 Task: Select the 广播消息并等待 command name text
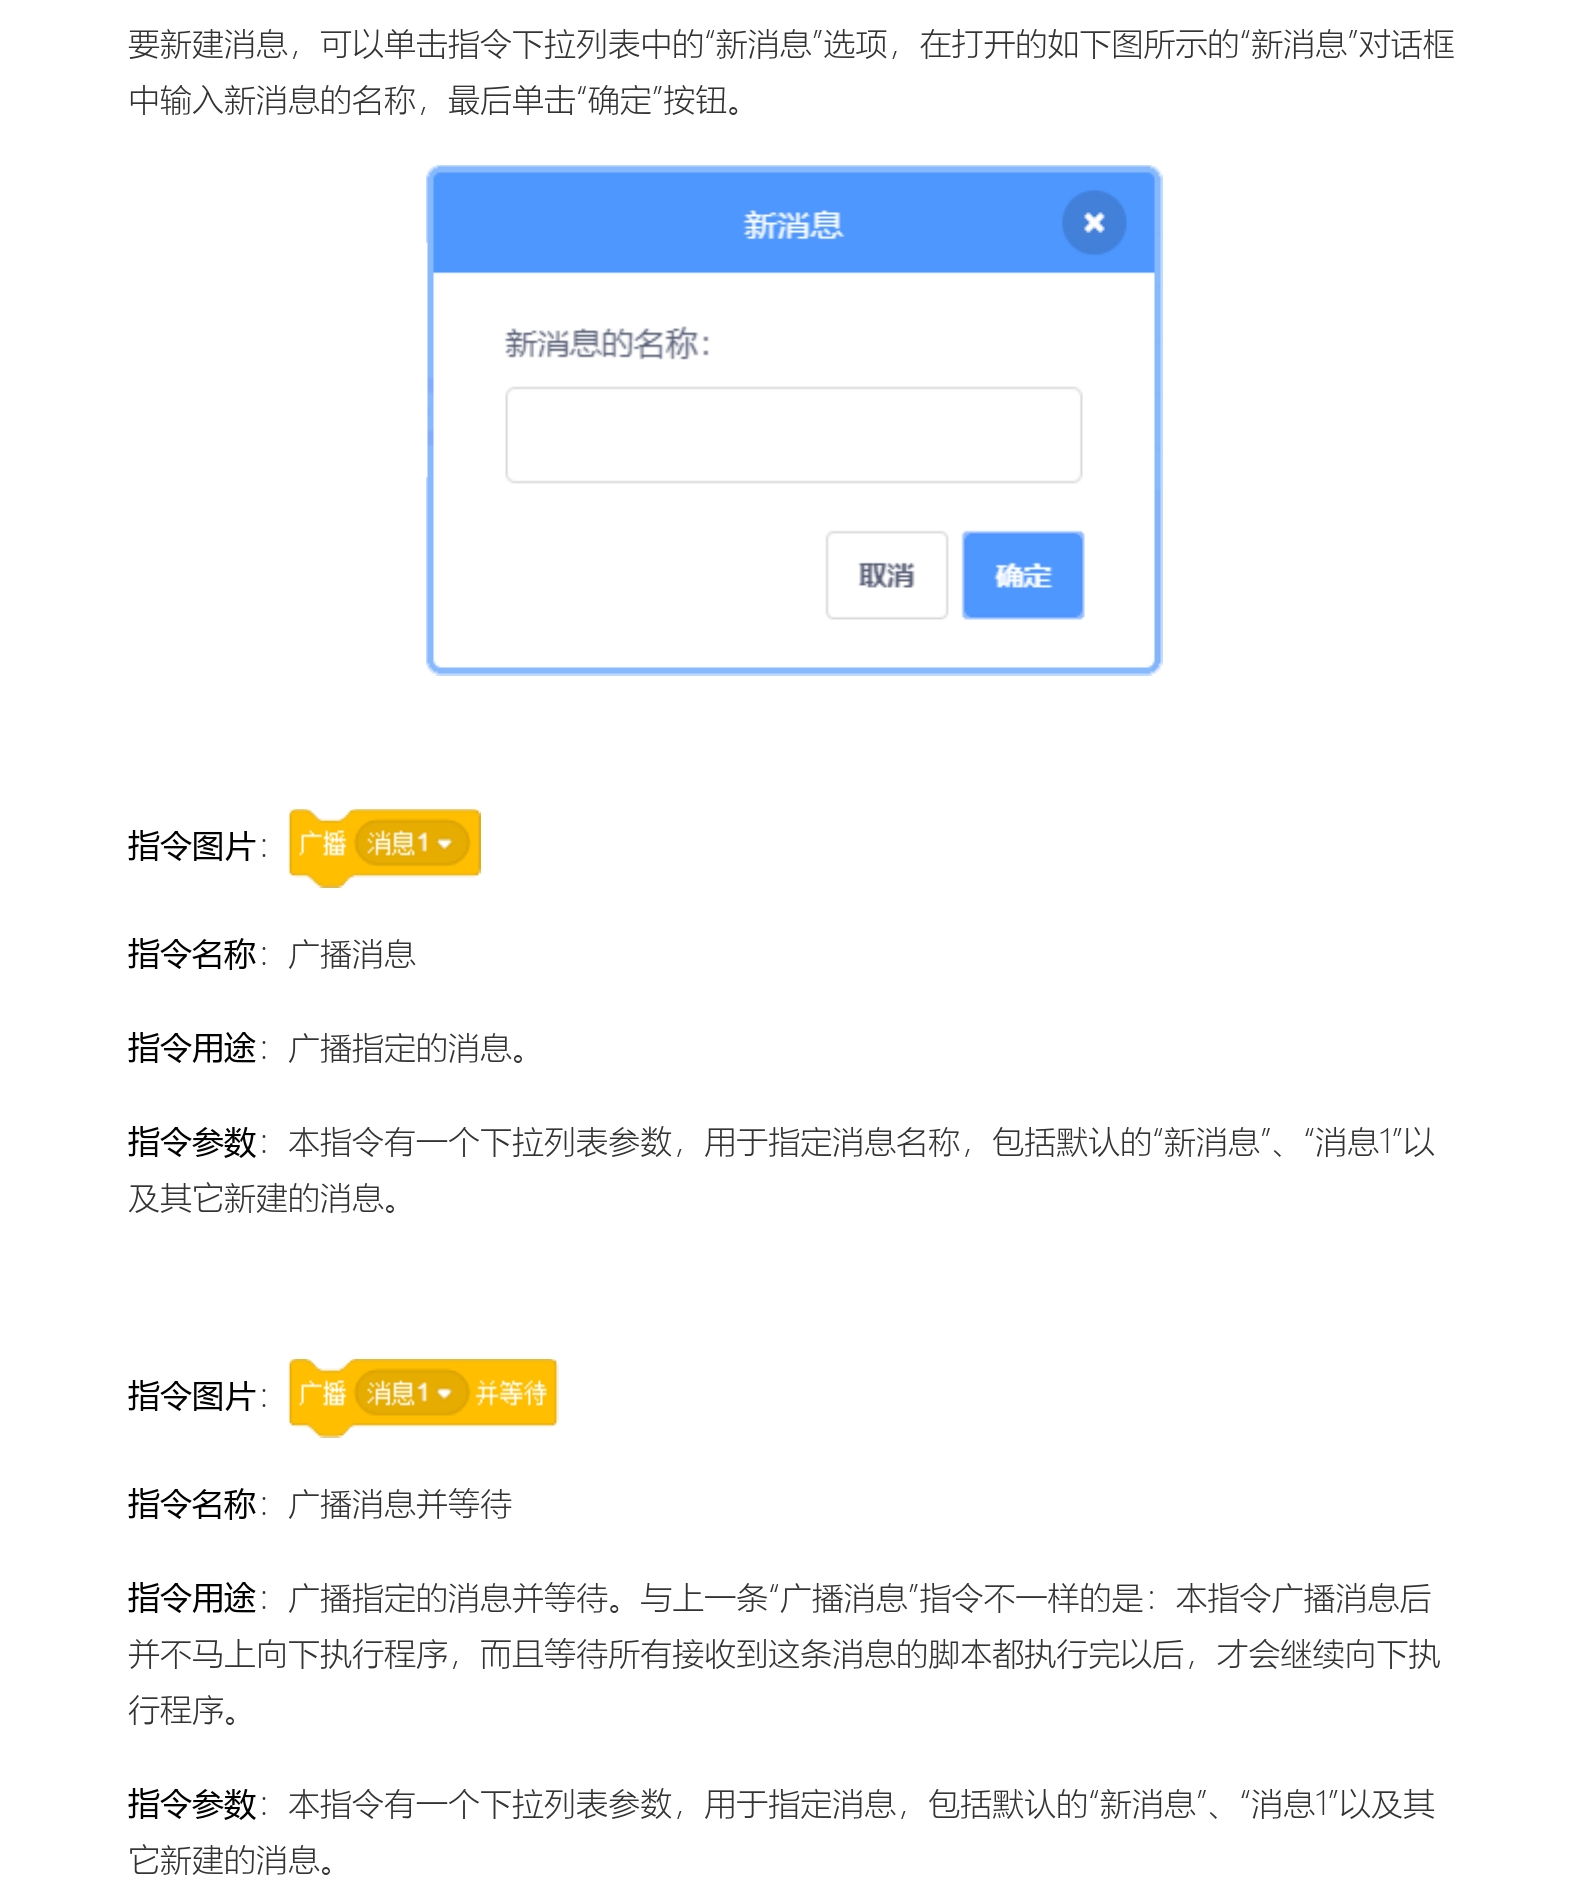(400, 1504)
